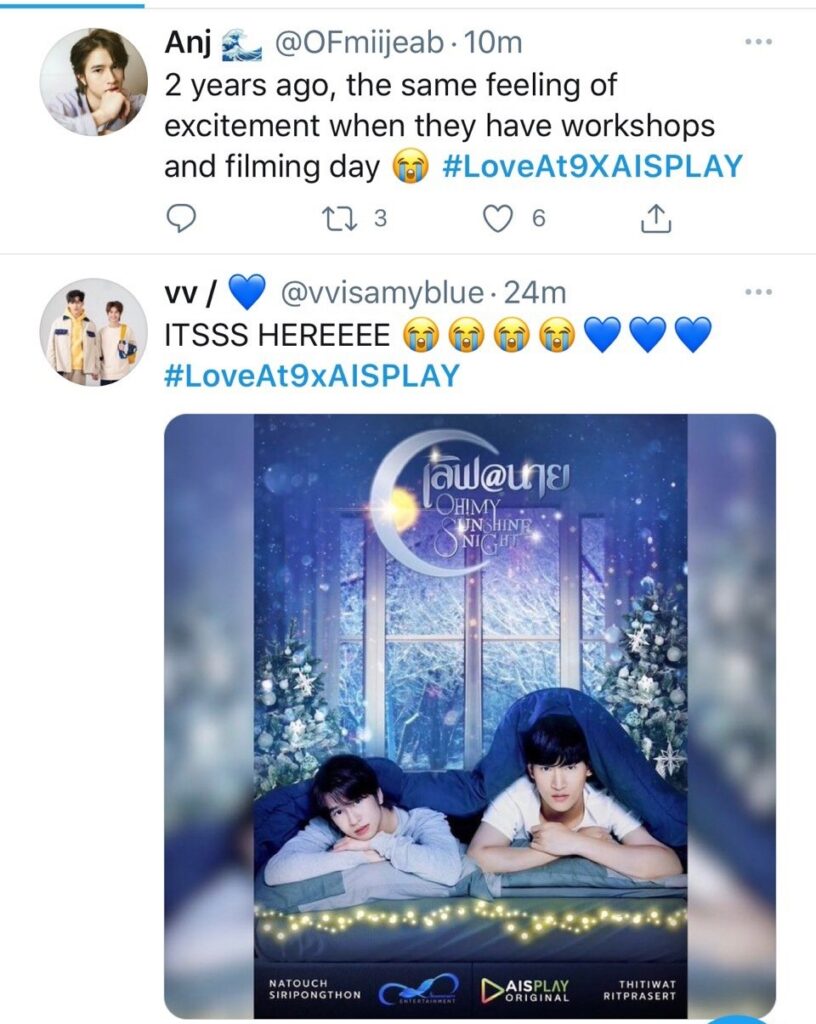Screen dimensions: 816x1024
Task: Open more options for Anj's tweet
Action: (x=759, y=42)
